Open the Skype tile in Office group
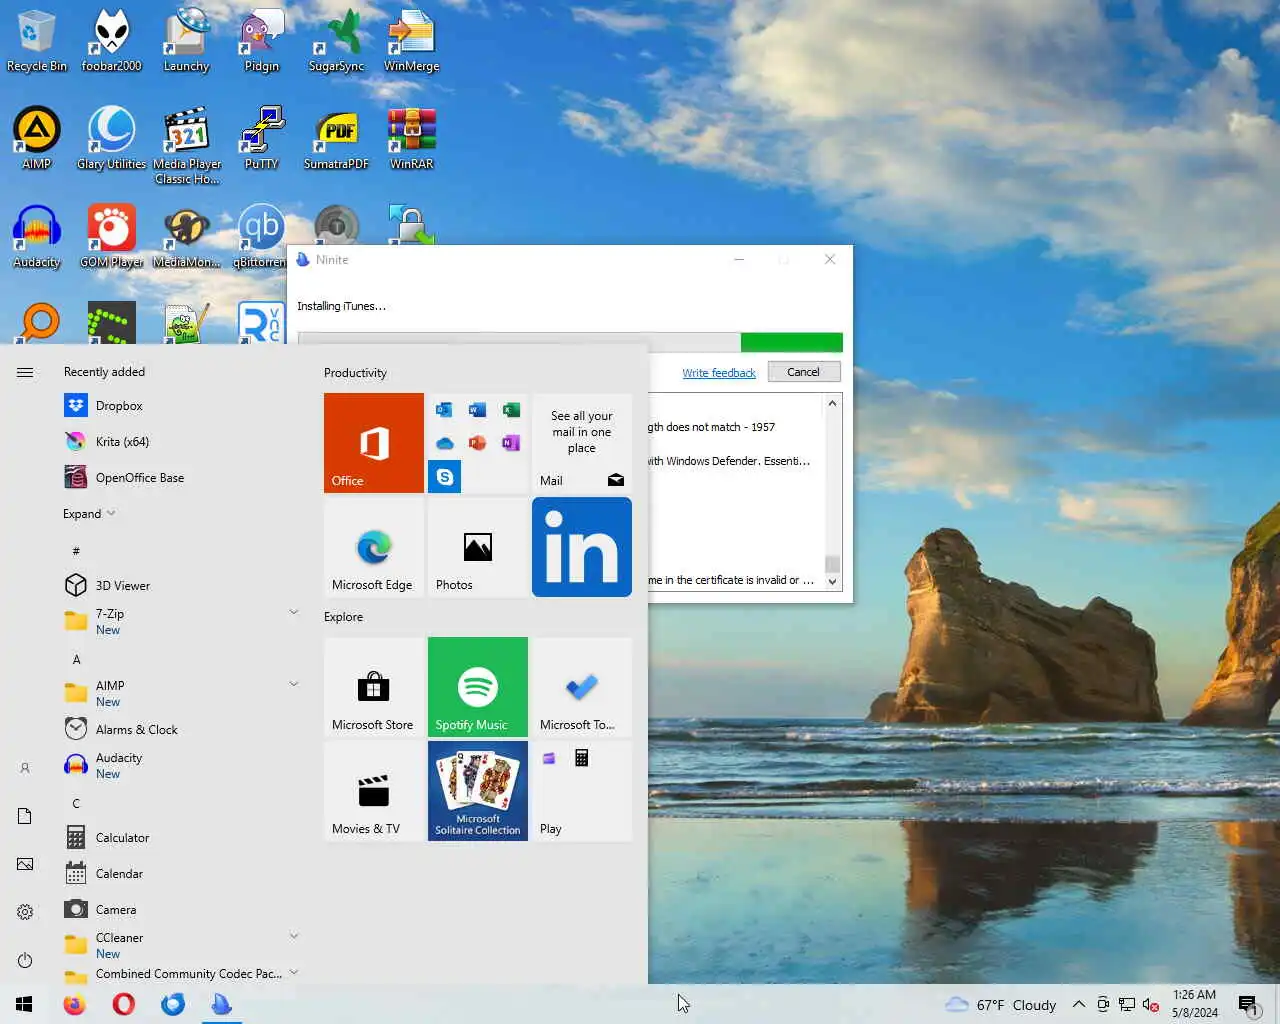Screen dimensions: 1280x1024 445,477
